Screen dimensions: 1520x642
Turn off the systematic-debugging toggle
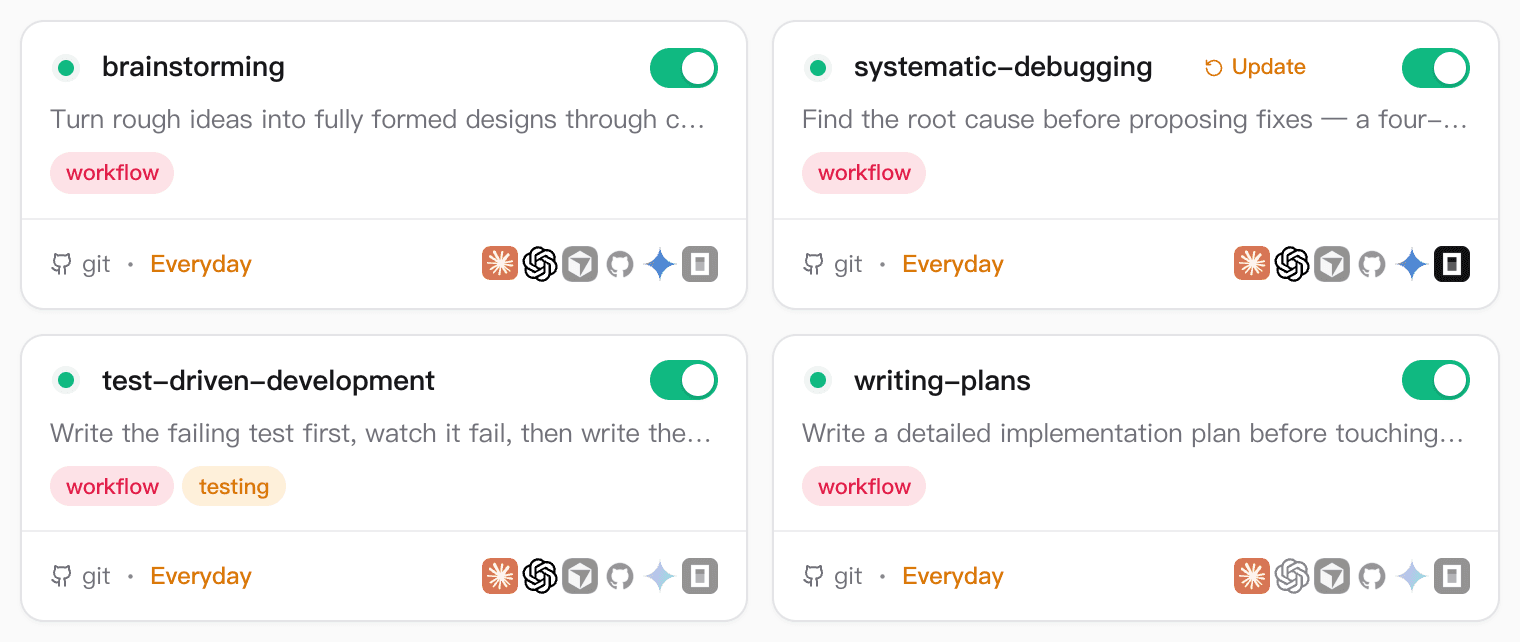point(1436,68)
